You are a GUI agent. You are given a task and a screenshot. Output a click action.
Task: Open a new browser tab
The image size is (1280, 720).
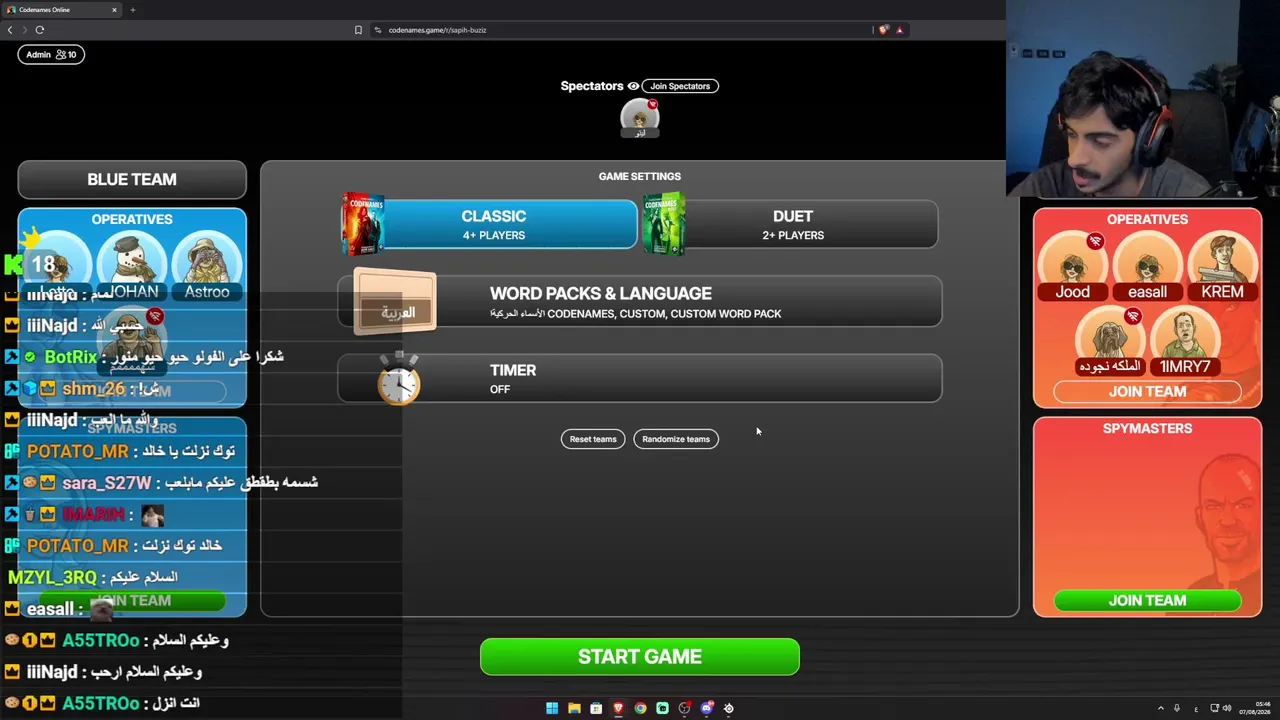pos(132,10)
